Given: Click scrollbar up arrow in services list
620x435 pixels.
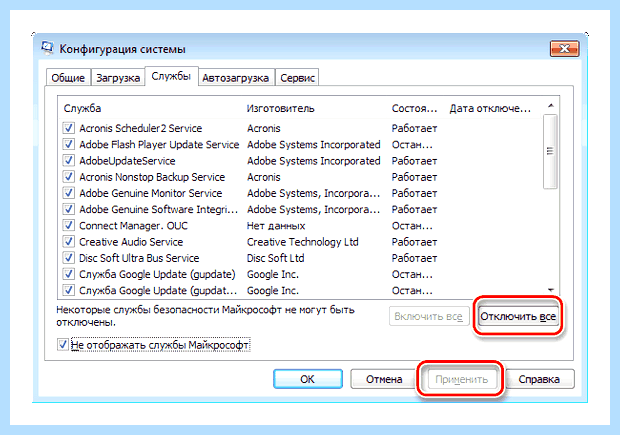Looking at the screenshot, I should pyautogui.click(x=550, y=106).
